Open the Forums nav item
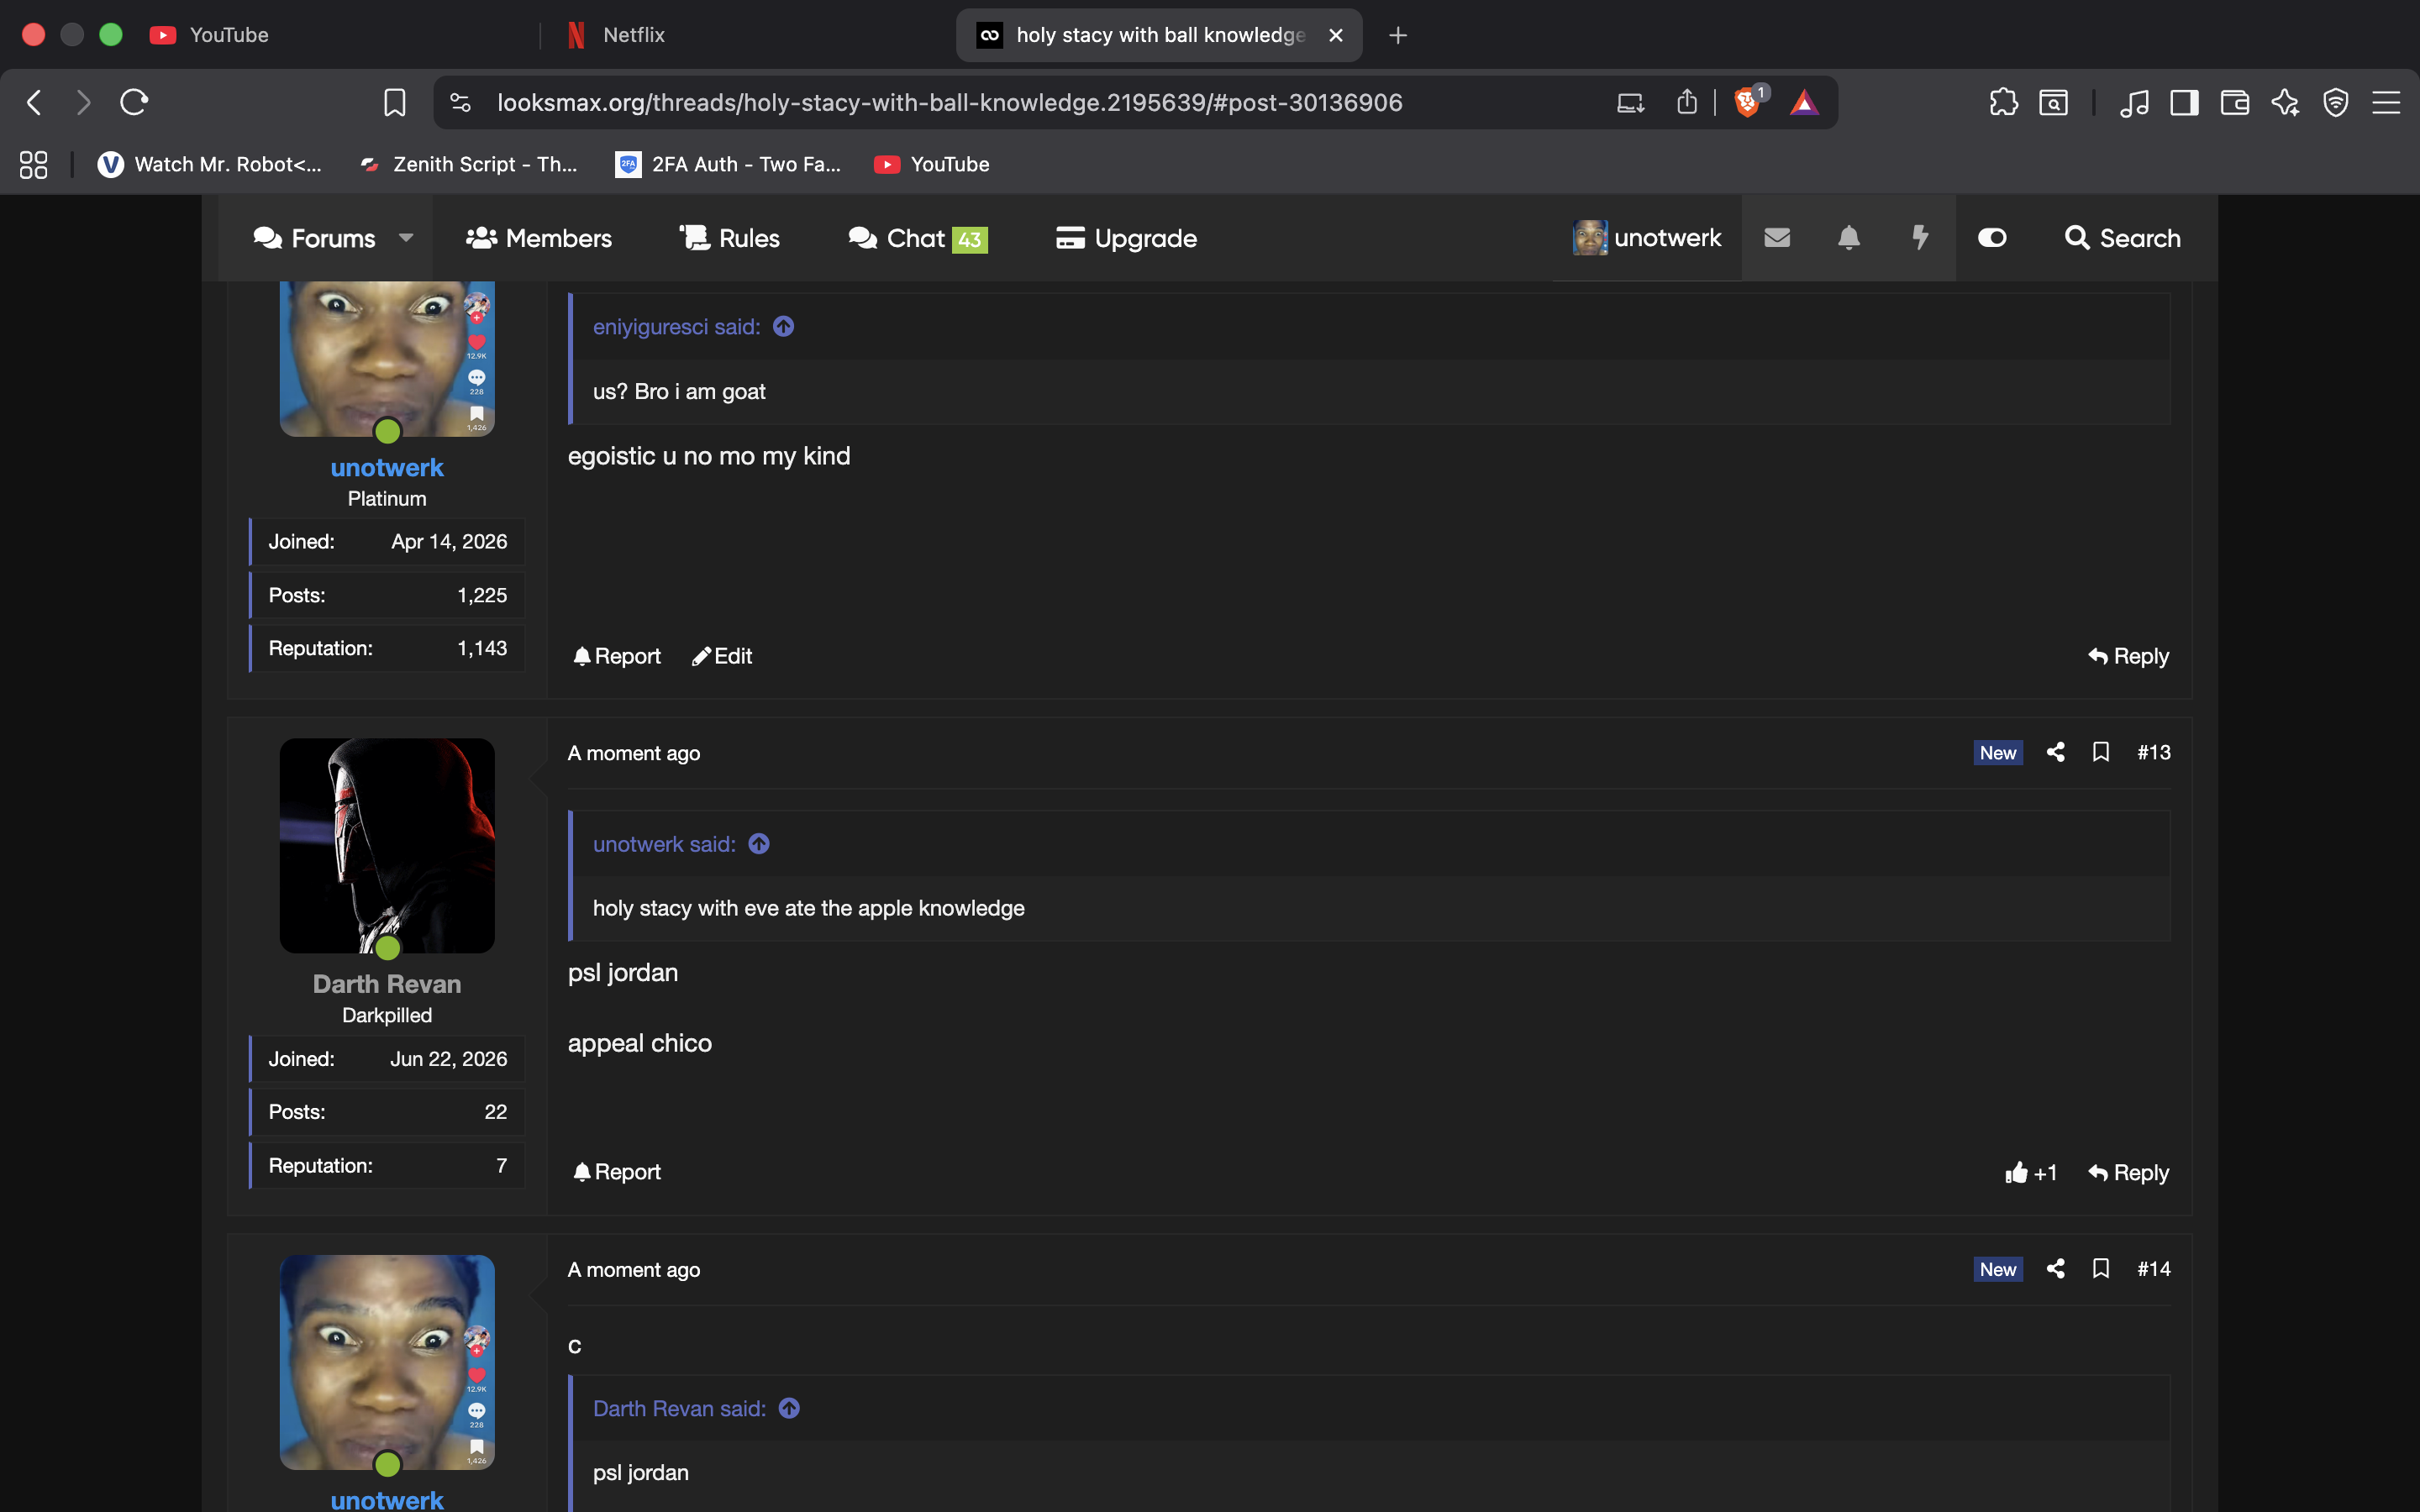Screen dimensions: 2420x1512 314,238
